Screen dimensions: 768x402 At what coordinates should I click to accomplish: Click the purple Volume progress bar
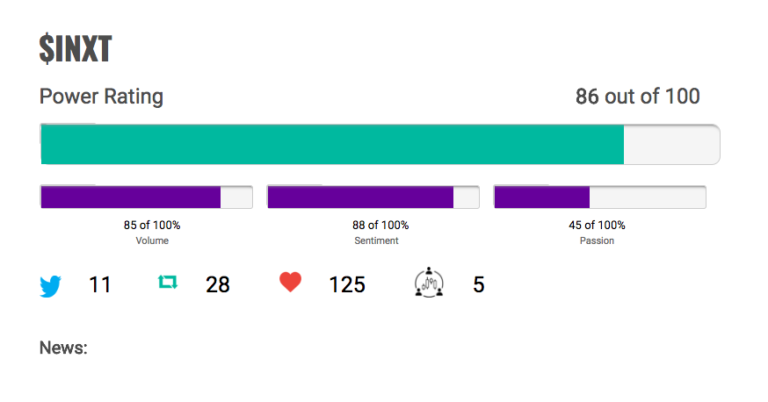point(146,197)
